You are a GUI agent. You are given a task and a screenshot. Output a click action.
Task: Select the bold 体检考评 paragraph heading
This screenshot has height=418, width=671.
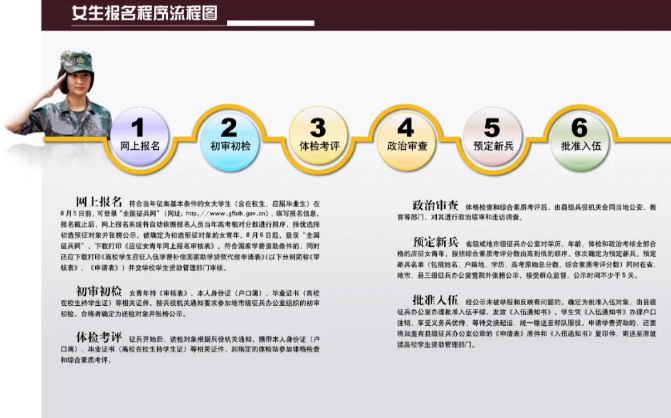click(x=99, y=337)
